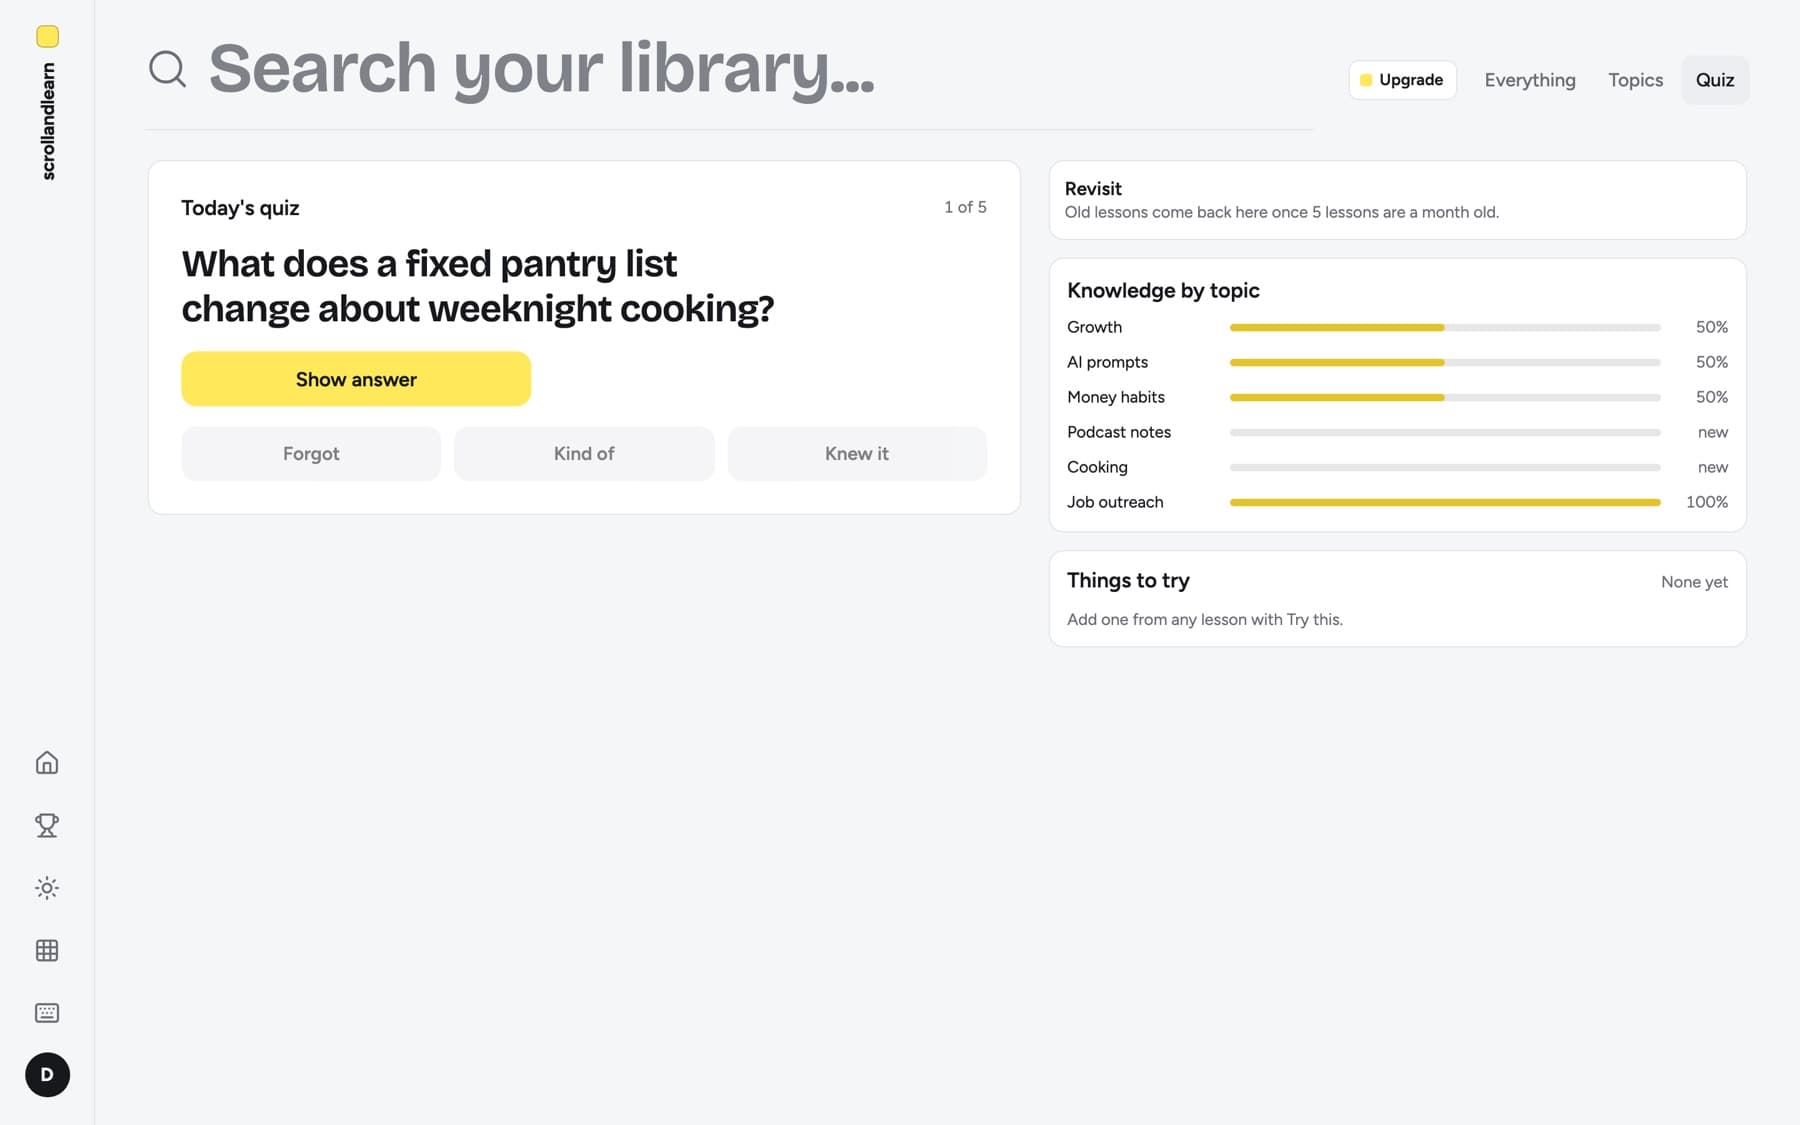The height and width of the screenshot is (1125, 1800).
Task: Click the vertical scrollandlearn brand text
Action: pyautogui.click(x=48, y=121)
